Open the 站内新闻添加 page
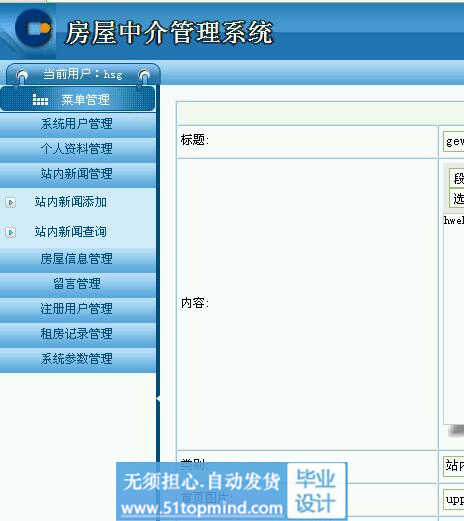Viewport: 464px width, 521px height. (71, 202)
